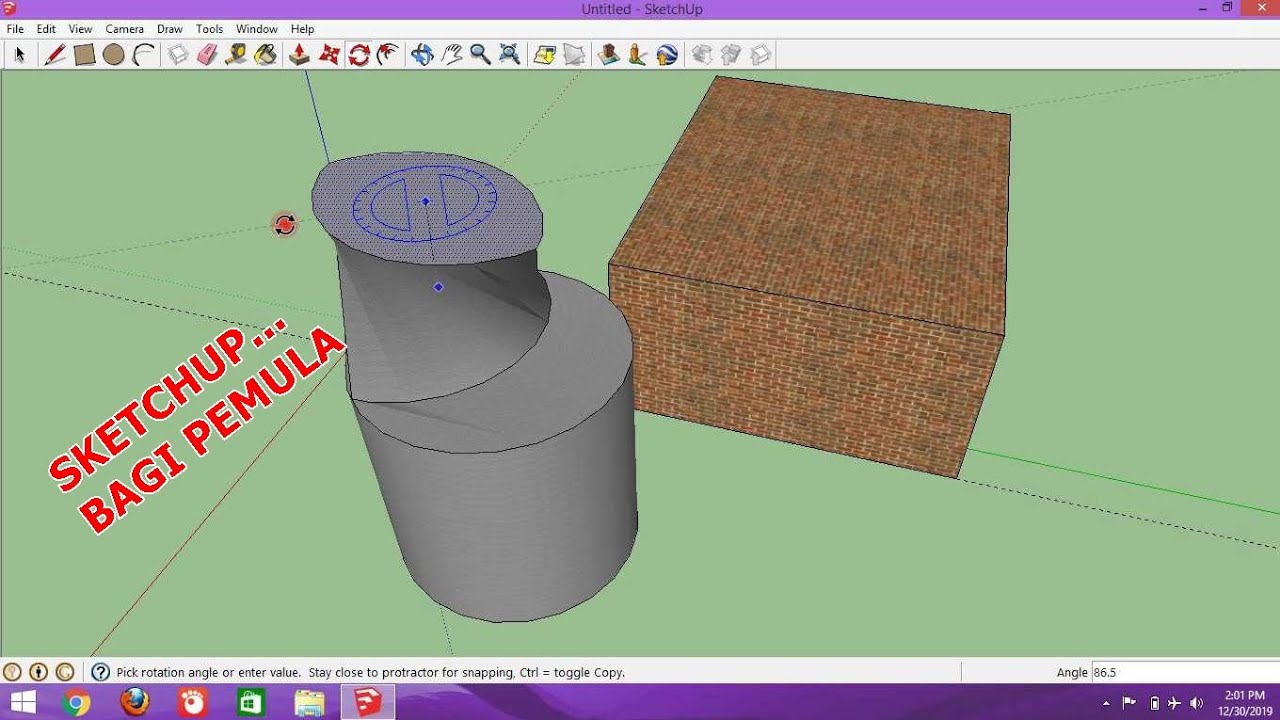Screen dimensions: 1280x720
Task: Click the Rotate tool icon
Action: [359, 54]
